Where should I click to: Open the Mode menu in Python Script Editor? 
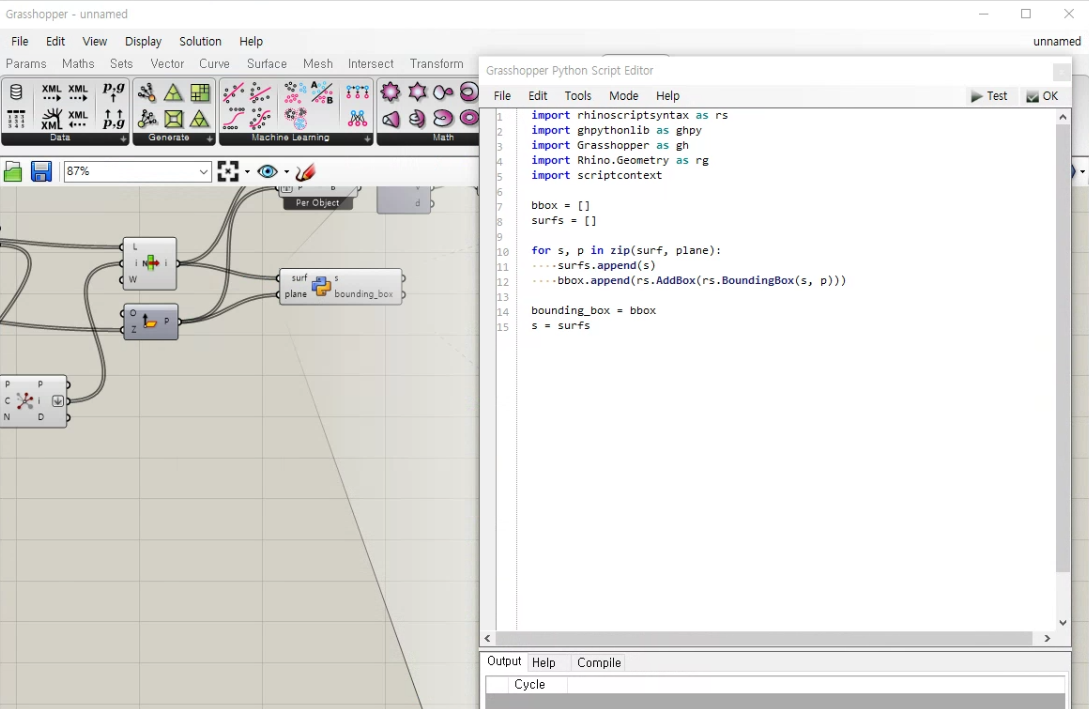(624, 96)
